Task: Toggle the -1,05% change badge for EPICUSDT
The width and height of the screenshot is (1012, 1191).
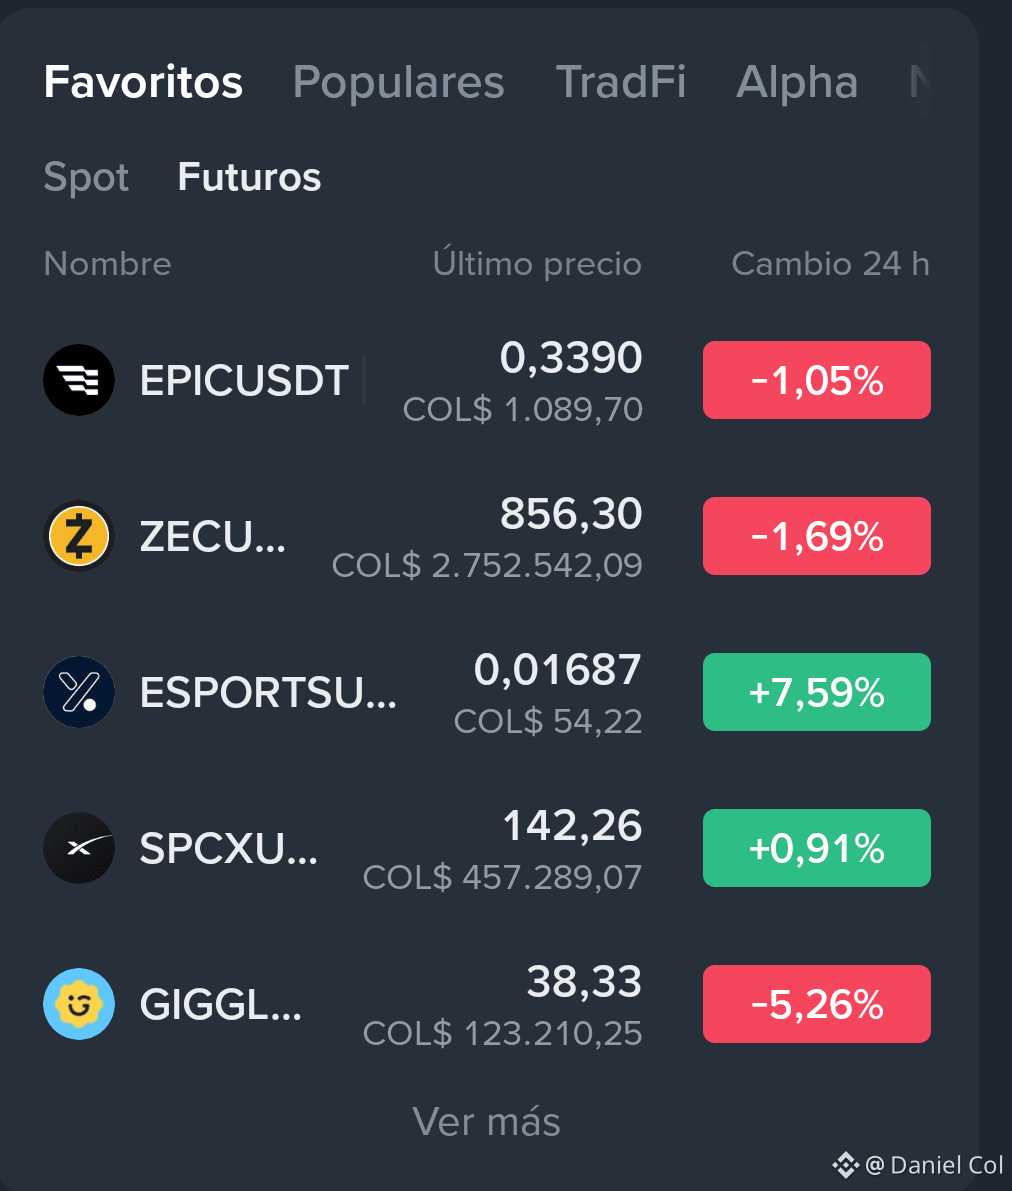Action: coord(817,380)
